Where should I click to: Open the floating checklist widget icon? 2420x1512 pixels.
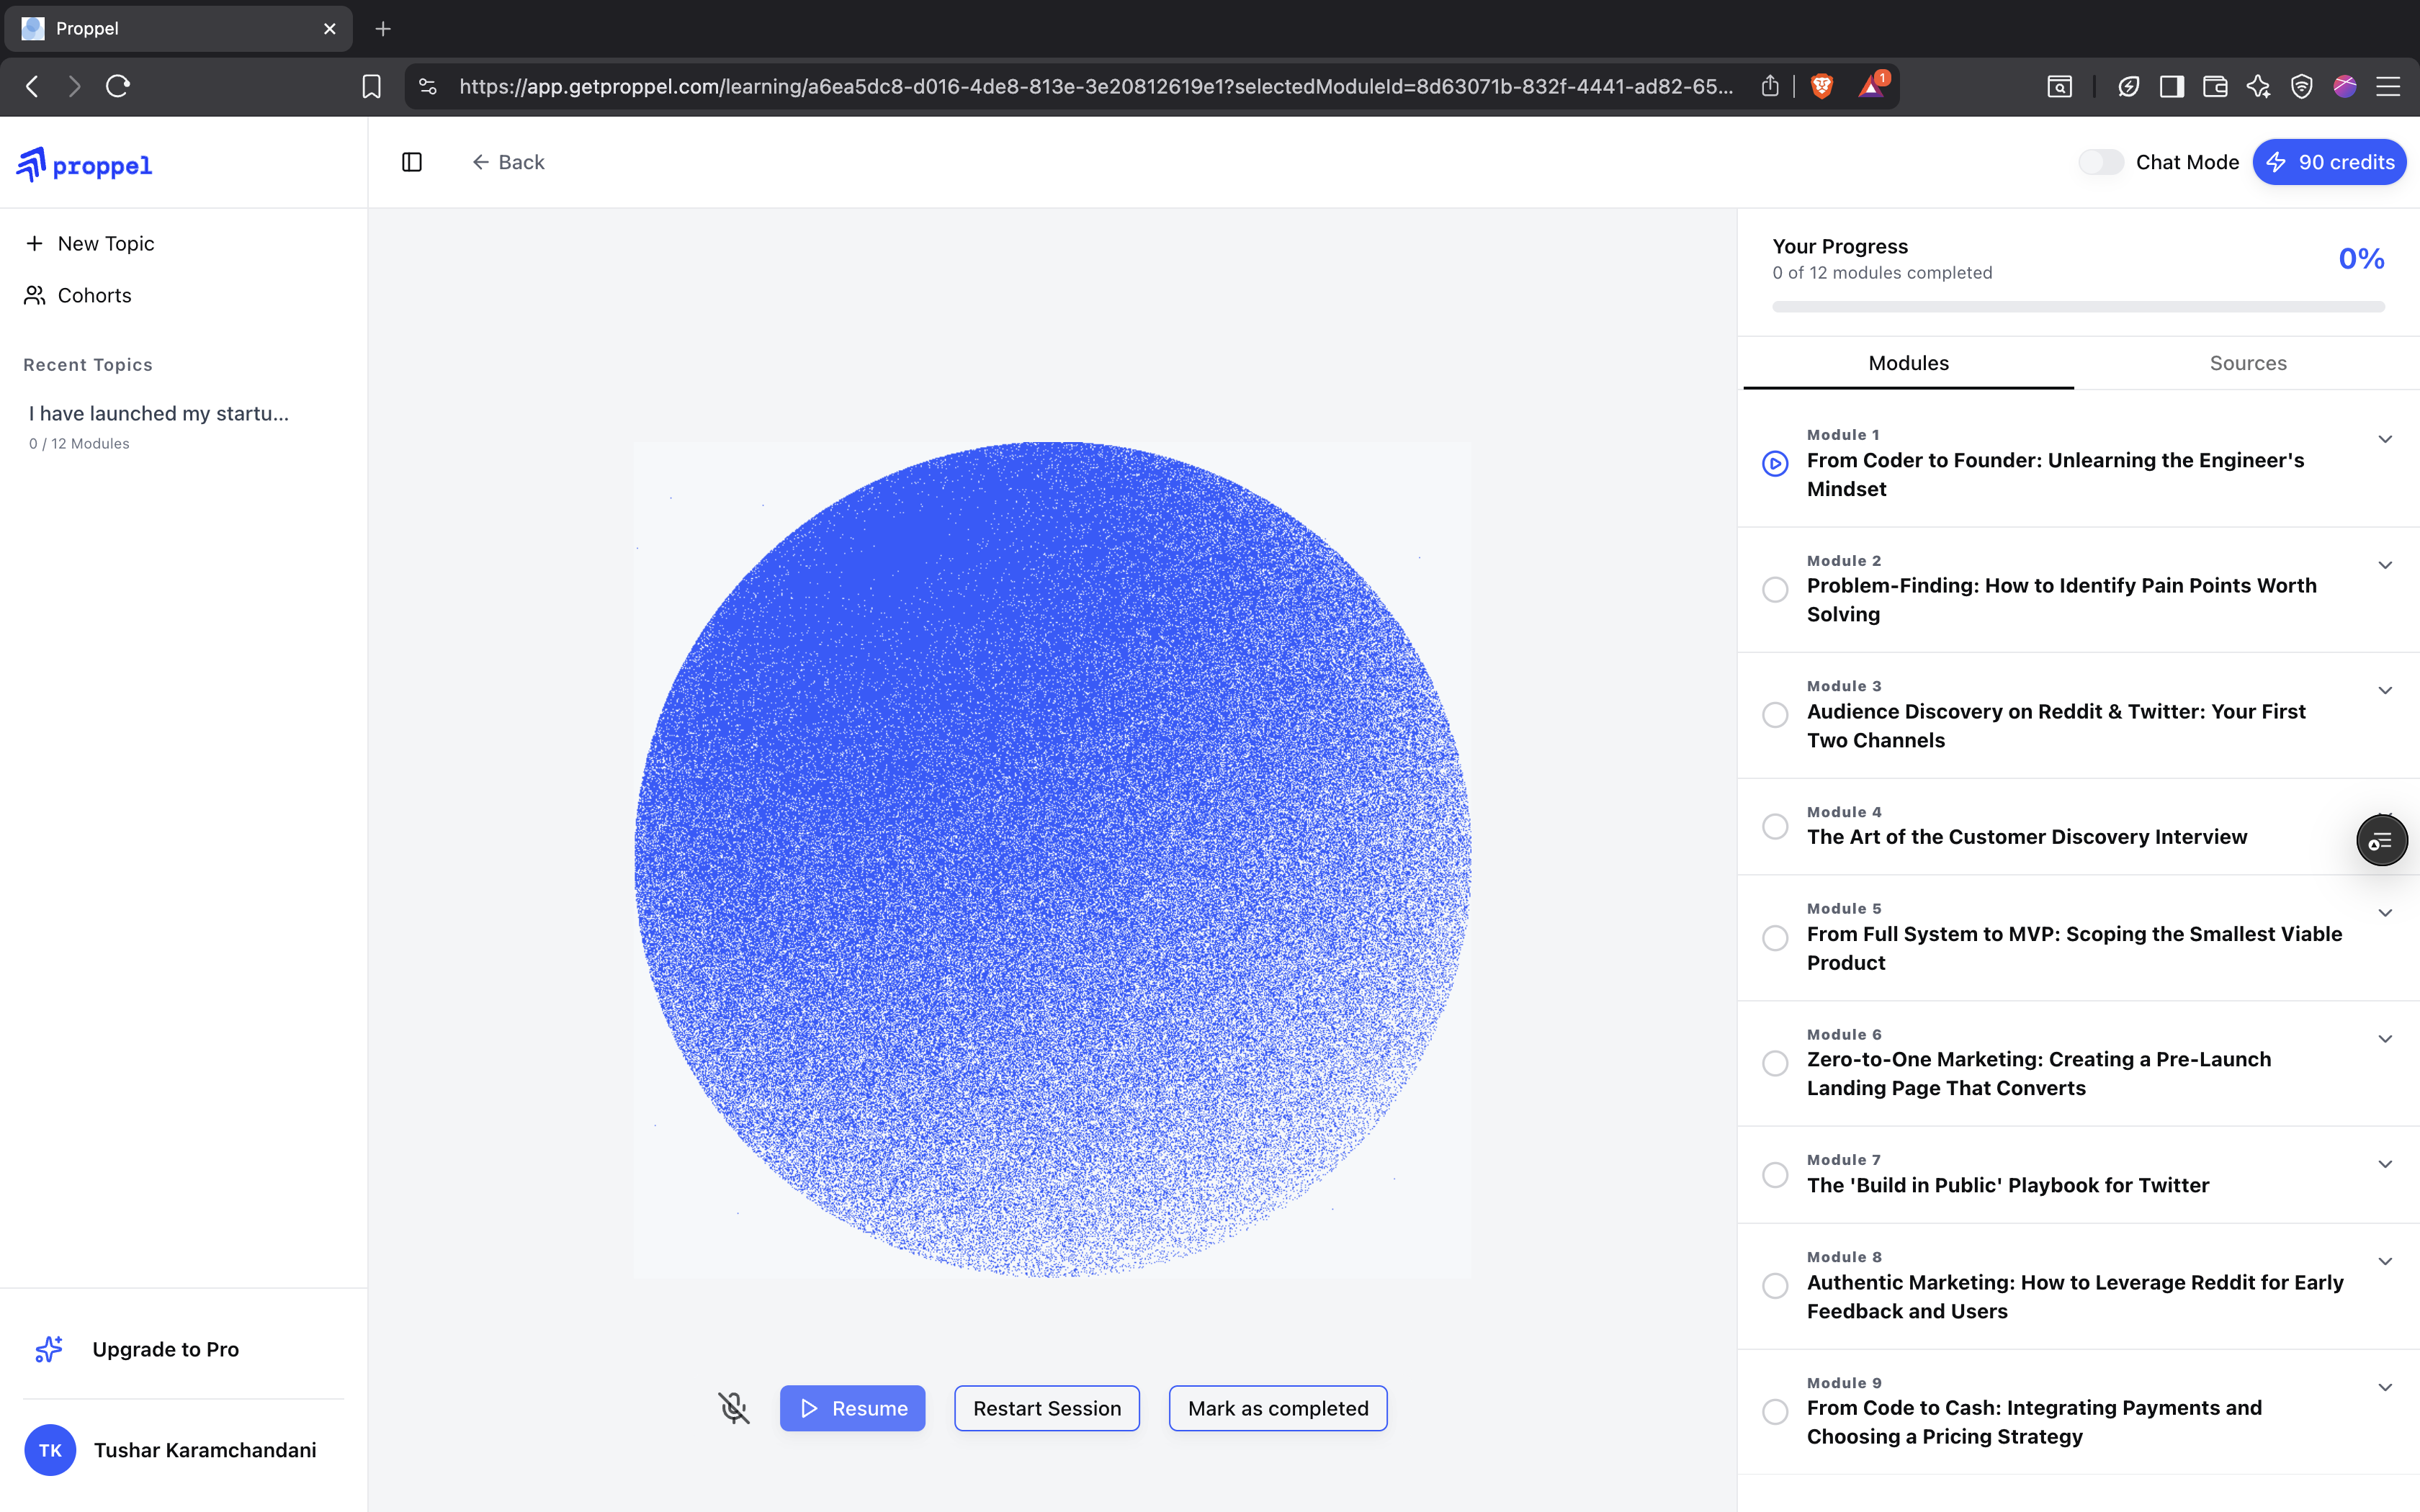[2381, 841]
